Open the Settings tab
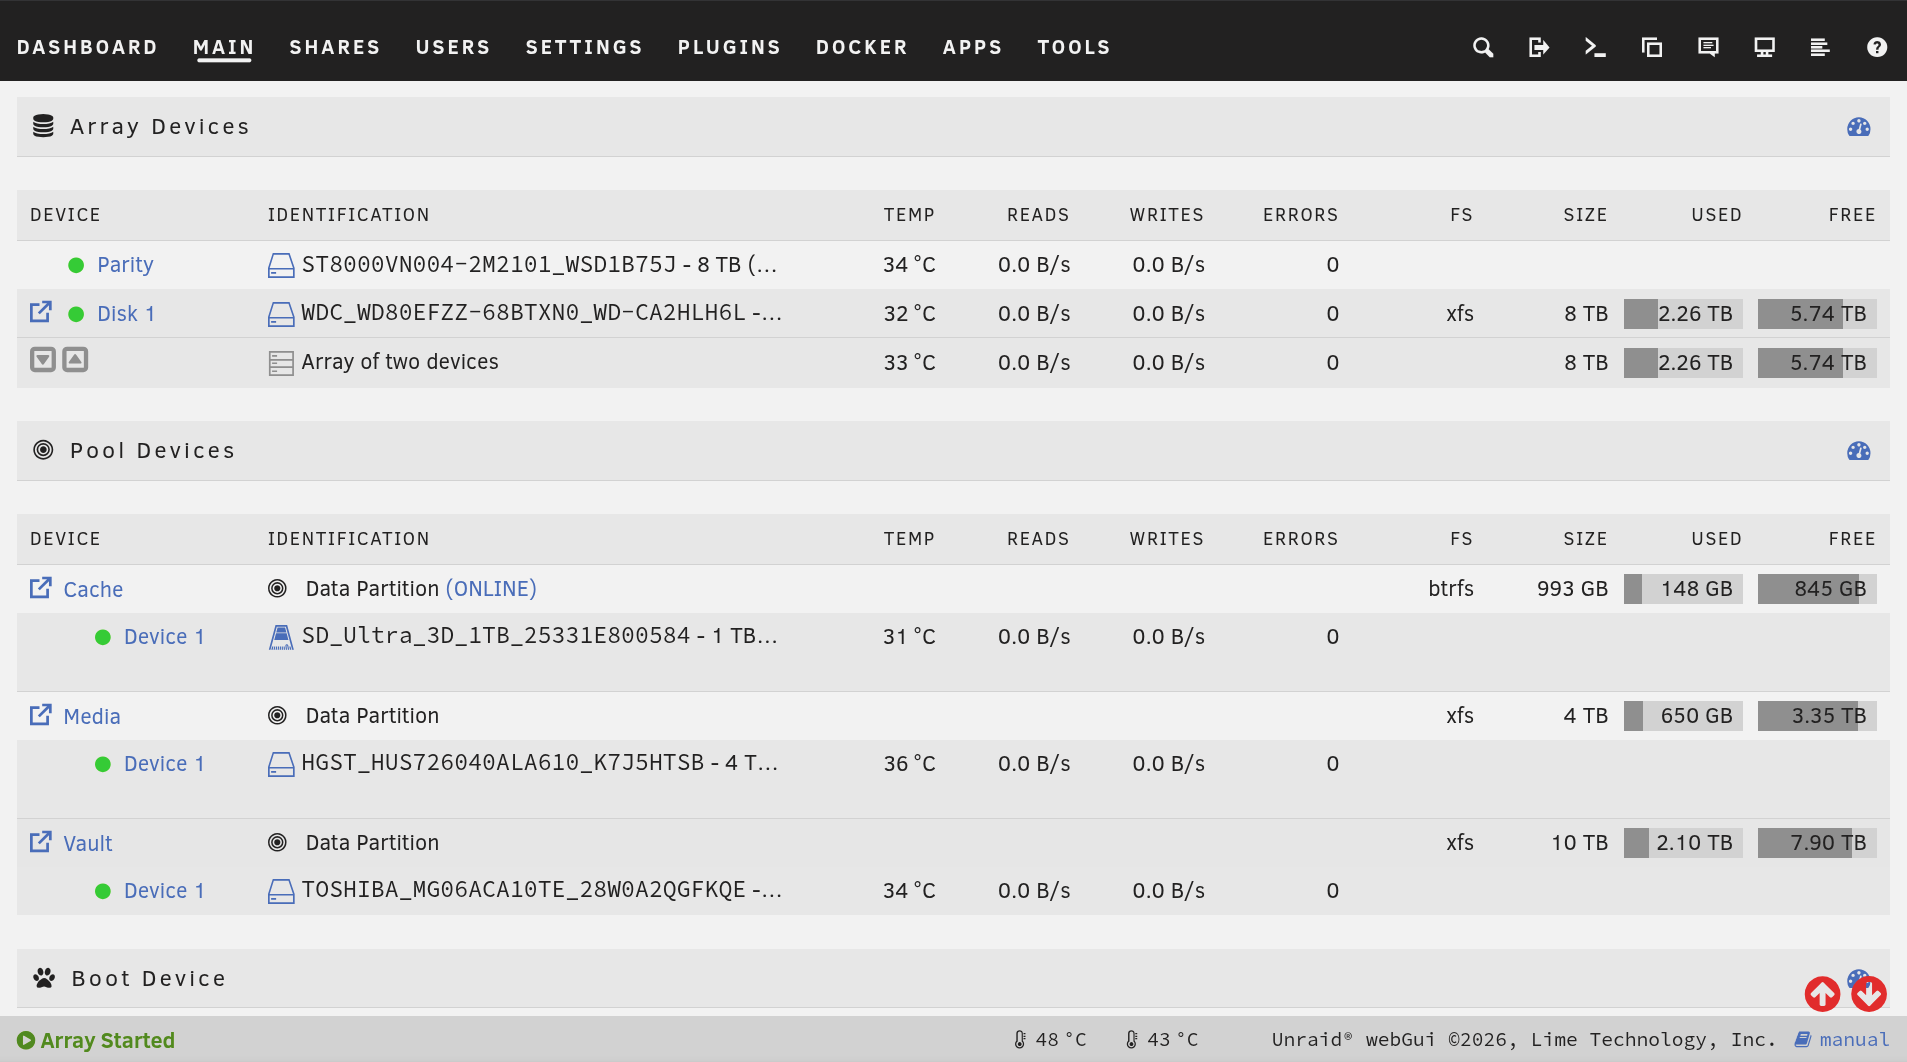This screenshot has height=1062, width=1907. (x=584, y=47)
